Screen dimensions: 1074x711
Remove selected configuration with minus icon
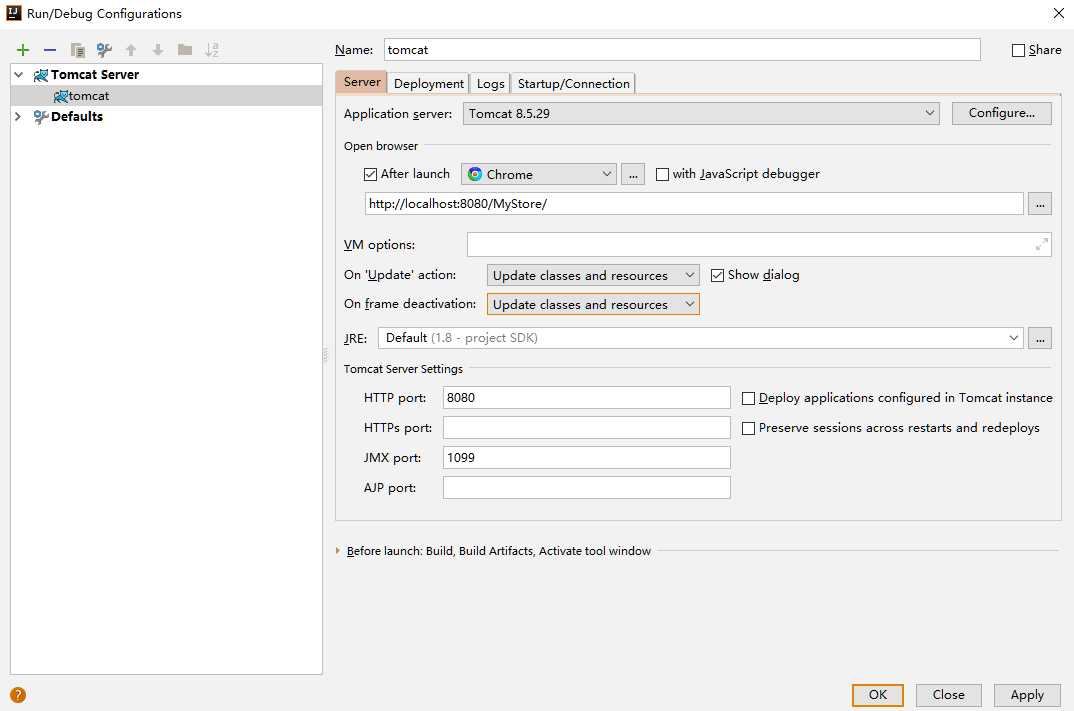click(x=50, y=50)
